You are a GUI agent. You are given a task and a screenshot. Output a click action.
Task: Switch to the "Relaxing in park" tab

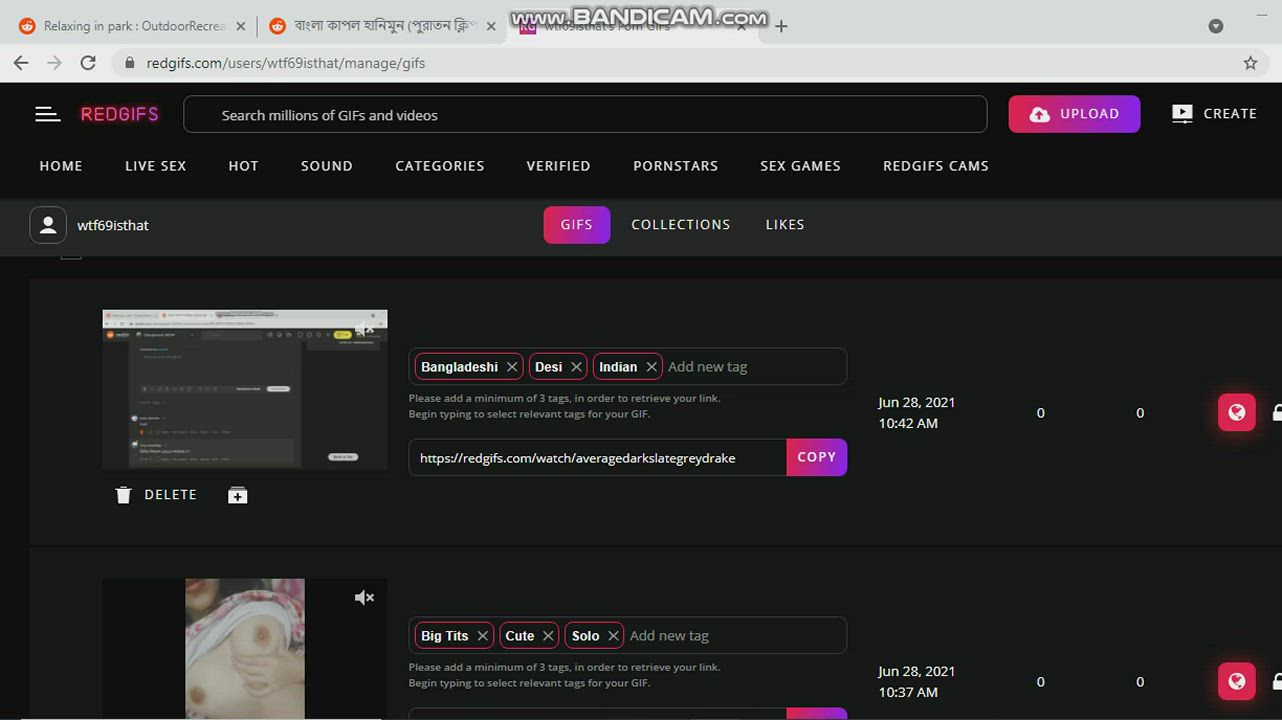pos(133,26)
